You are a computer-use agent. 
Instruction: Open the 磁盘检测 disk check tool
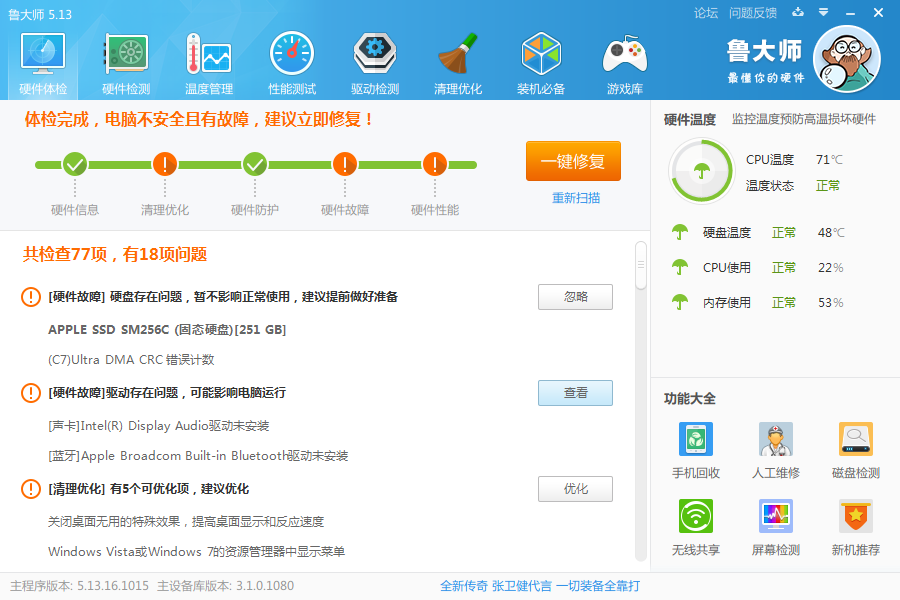coord(856,450)
